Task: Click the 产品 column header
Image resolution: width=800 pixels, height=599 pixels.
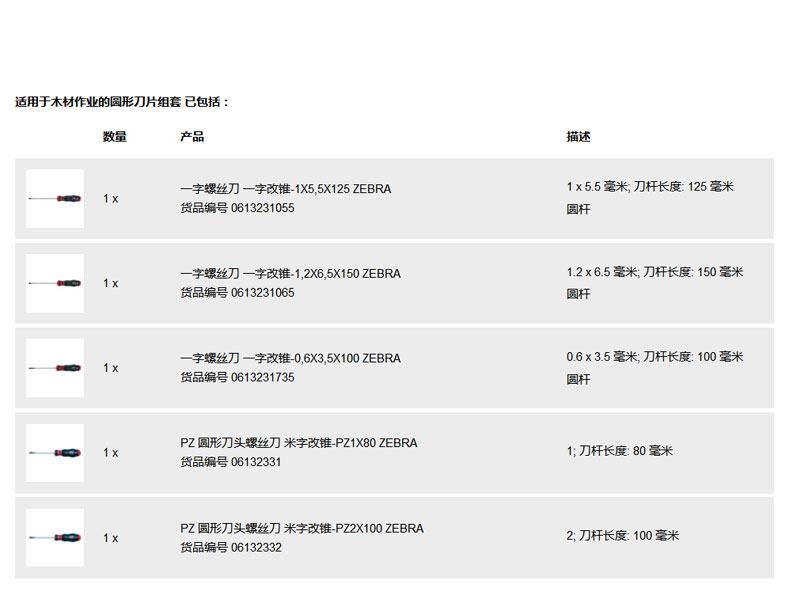Action: click(192, 137)
